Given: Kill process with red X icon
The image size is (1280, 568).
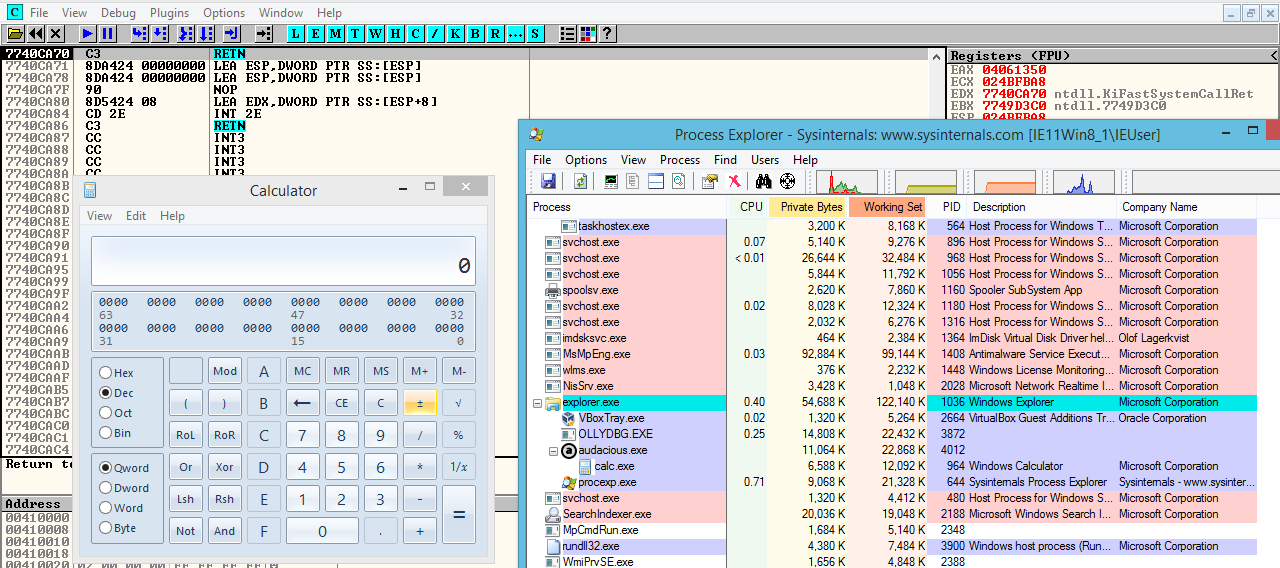Looking at the screenshot, I should 734,181.
